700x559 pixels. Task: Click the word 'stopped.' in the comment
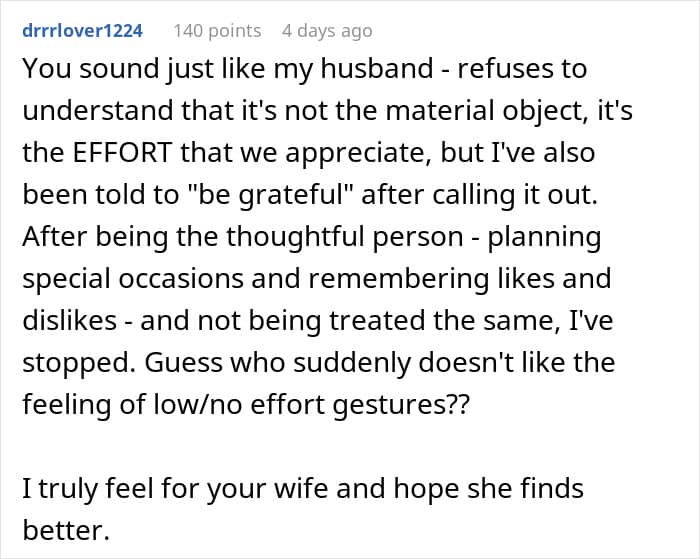(x=79, y=363)
